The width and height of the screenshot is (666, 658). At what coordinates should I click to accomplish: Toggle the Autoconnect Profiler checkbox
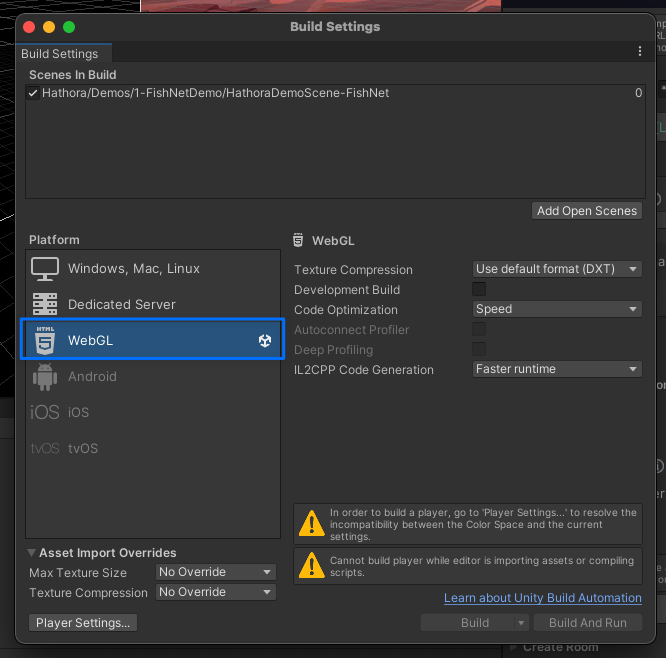click(x=479, y=329)
